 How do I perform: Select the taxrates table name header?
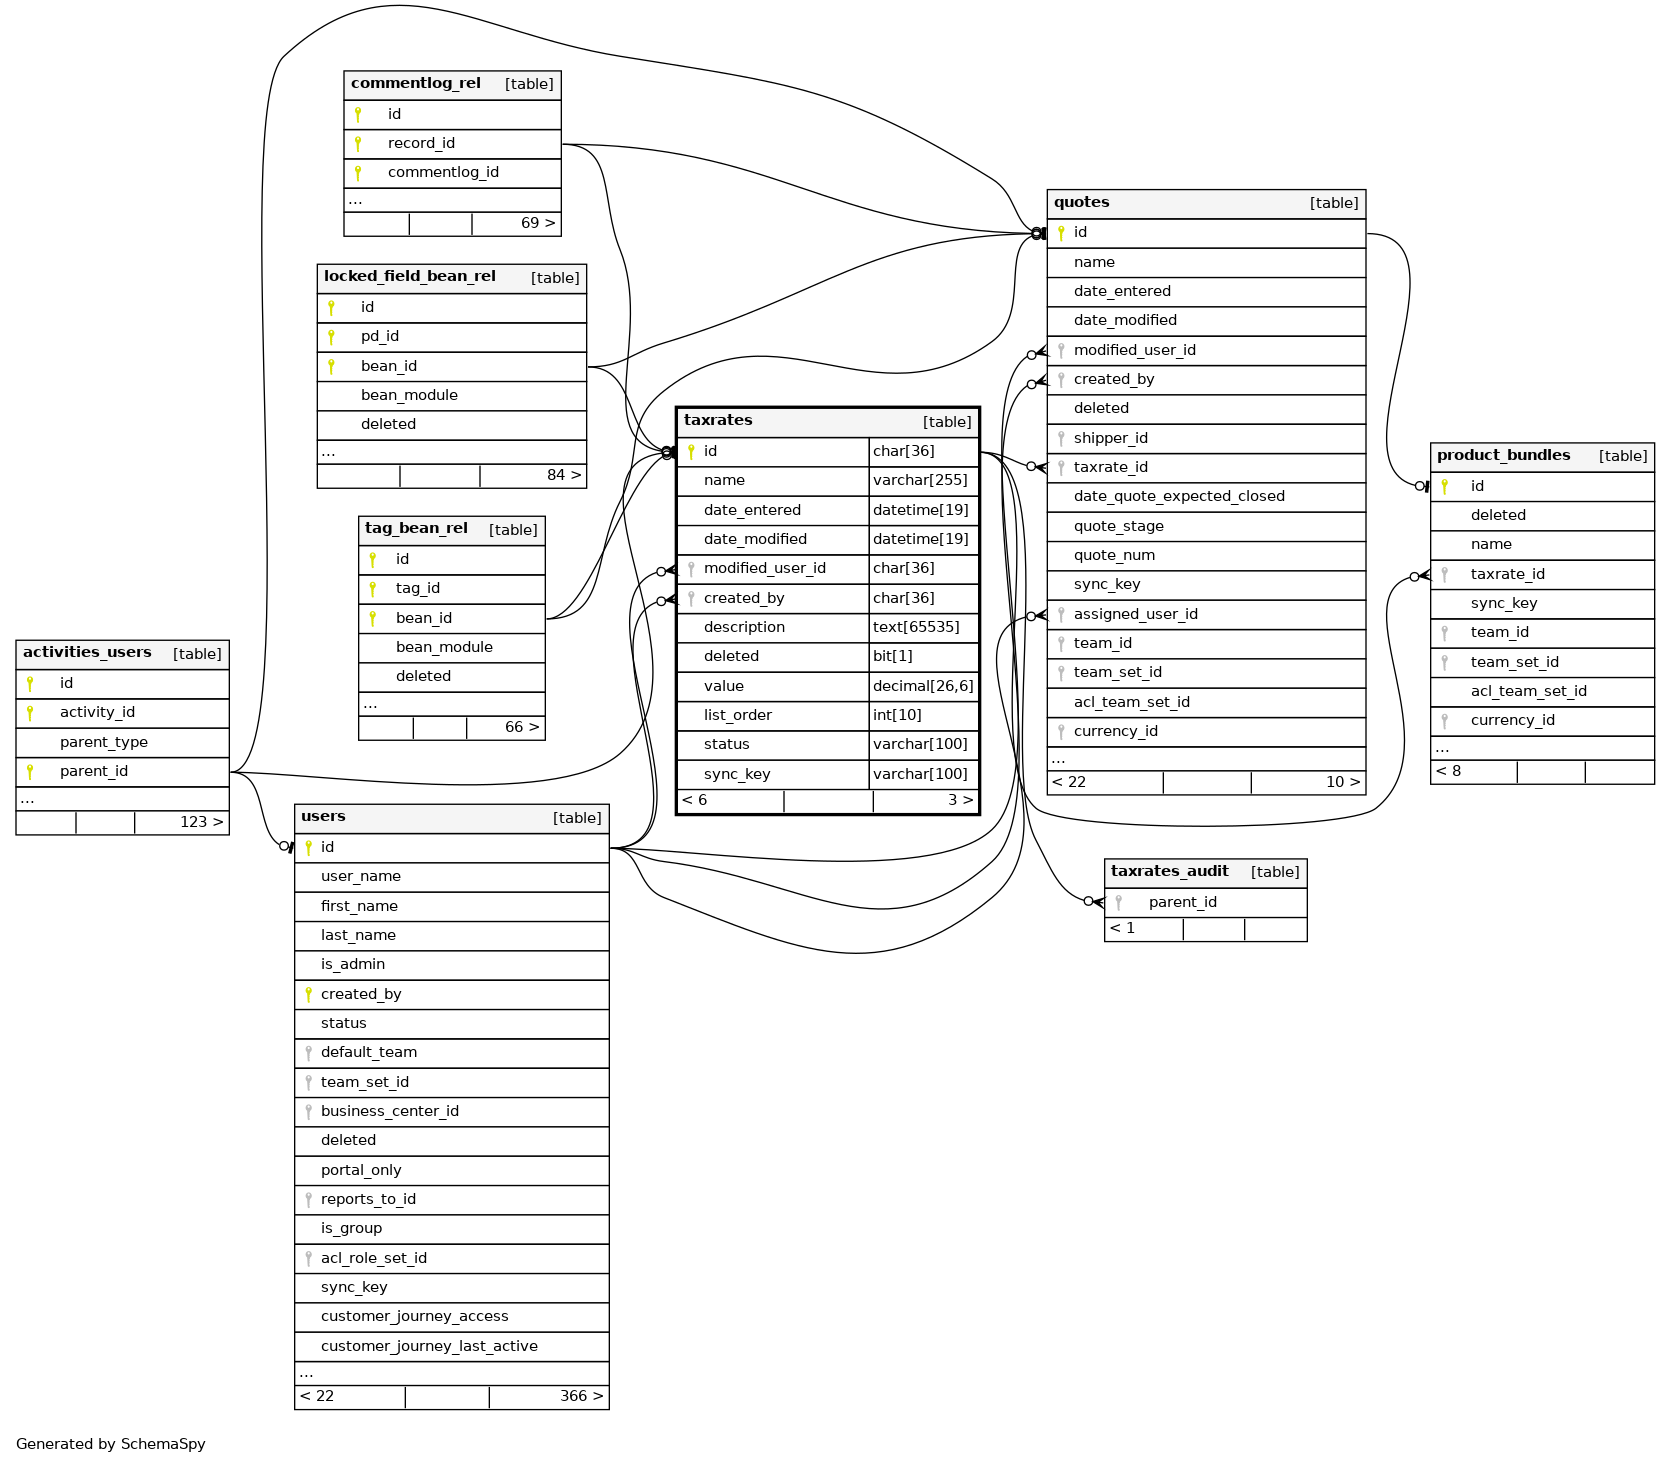click(x=718, y=420)
